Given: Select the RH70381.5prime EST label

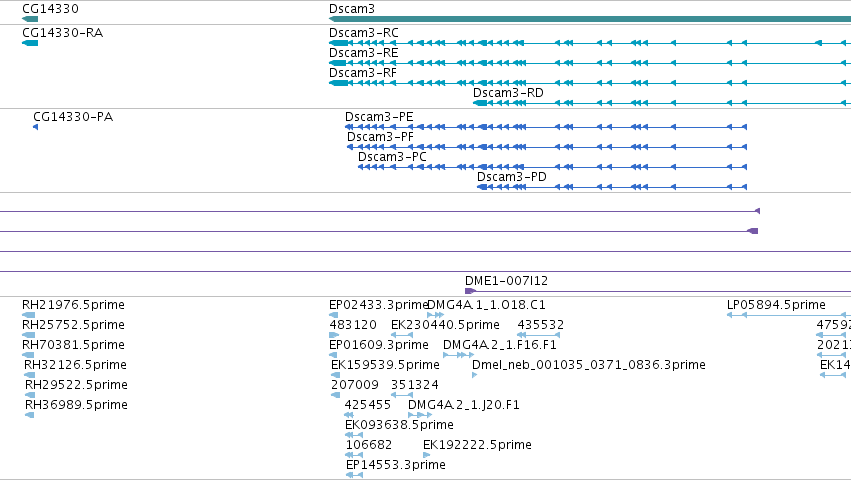Looking at the screenshot, I should tap(73, 345).
